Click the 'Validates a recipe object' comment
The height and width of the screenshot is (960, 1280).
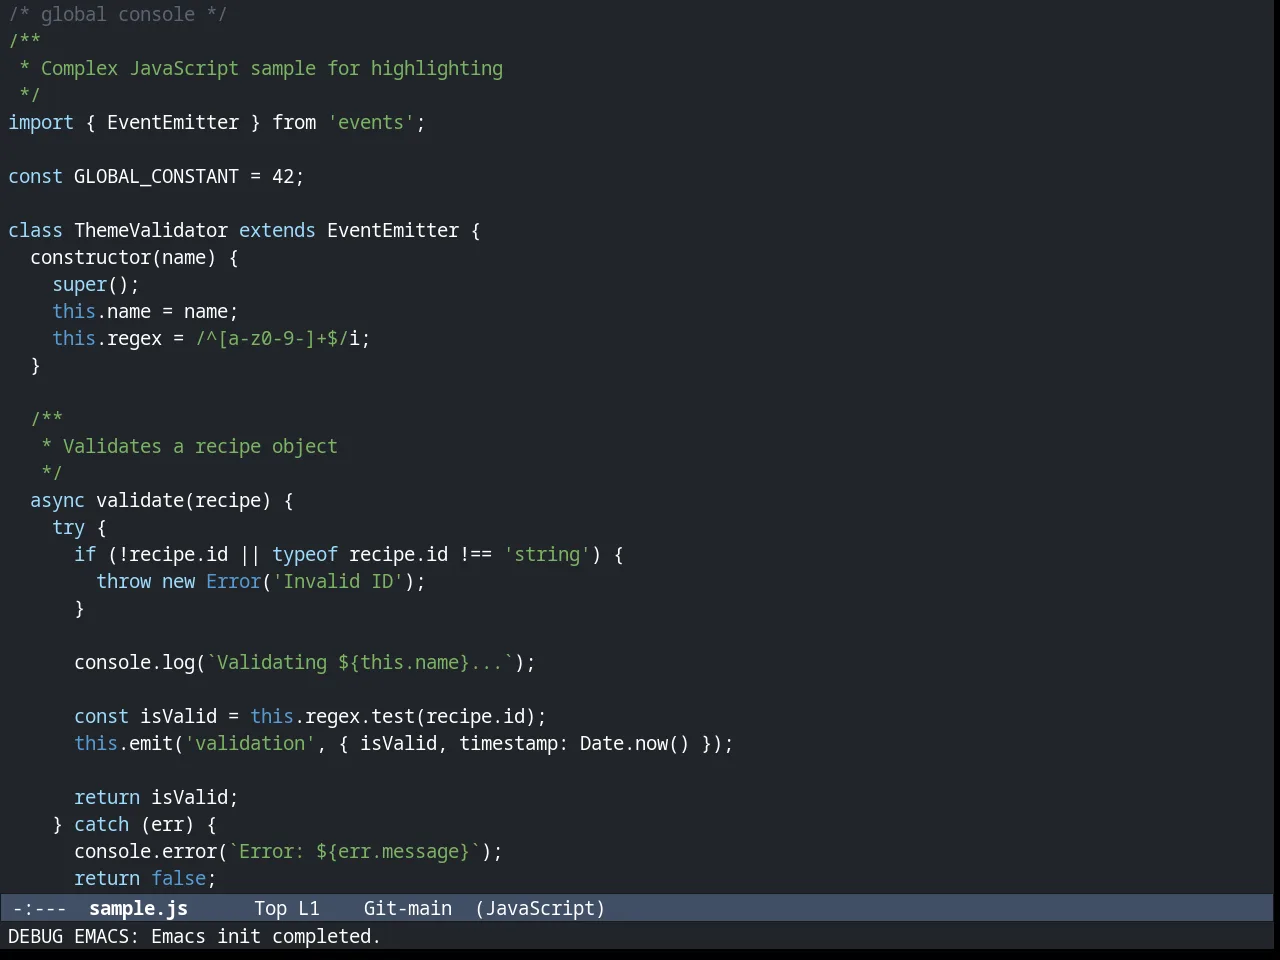tap(200, 446)
